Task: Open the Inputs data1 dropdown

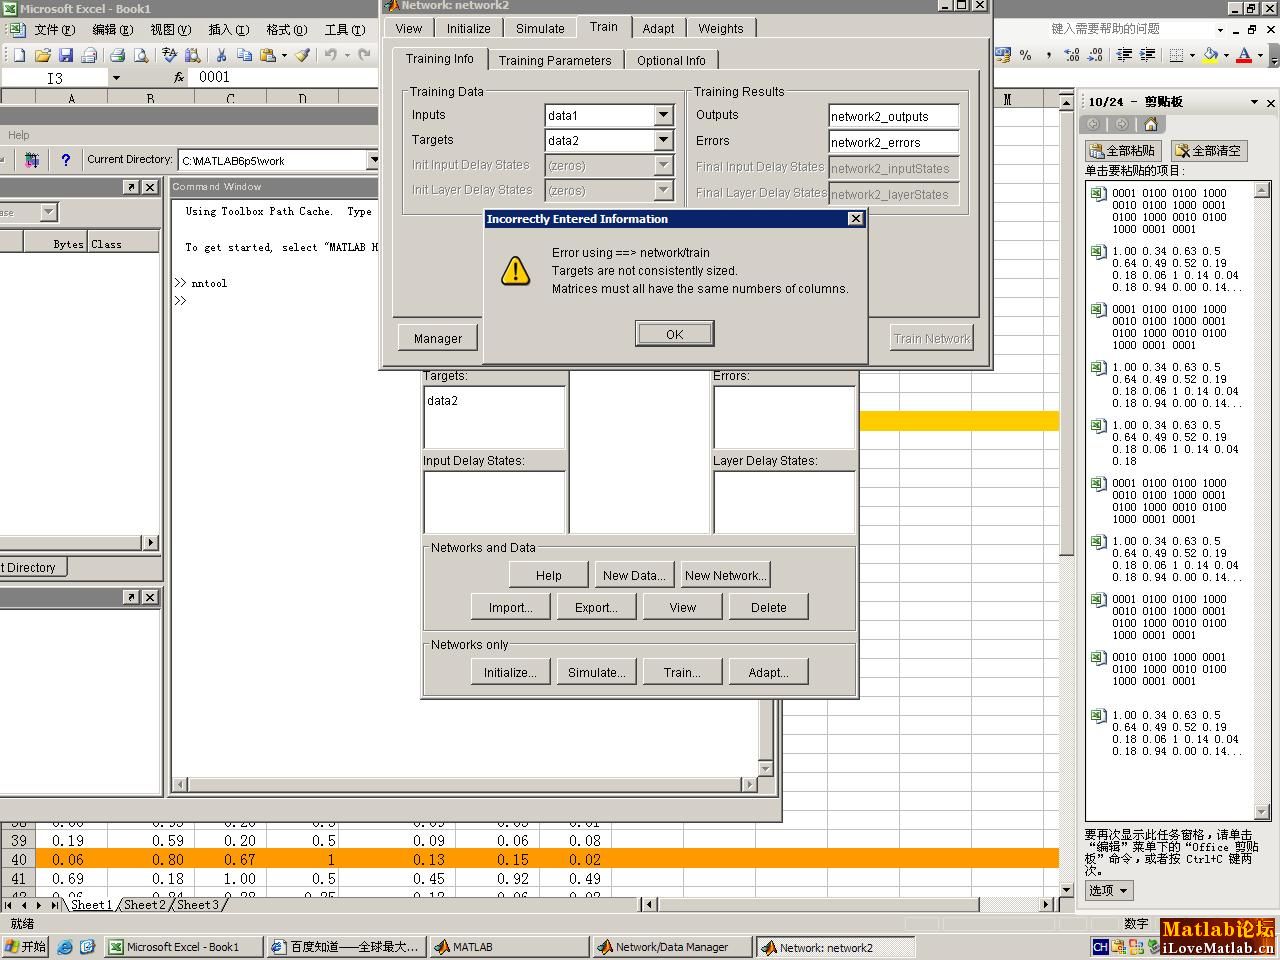Action: pos(663,115)
